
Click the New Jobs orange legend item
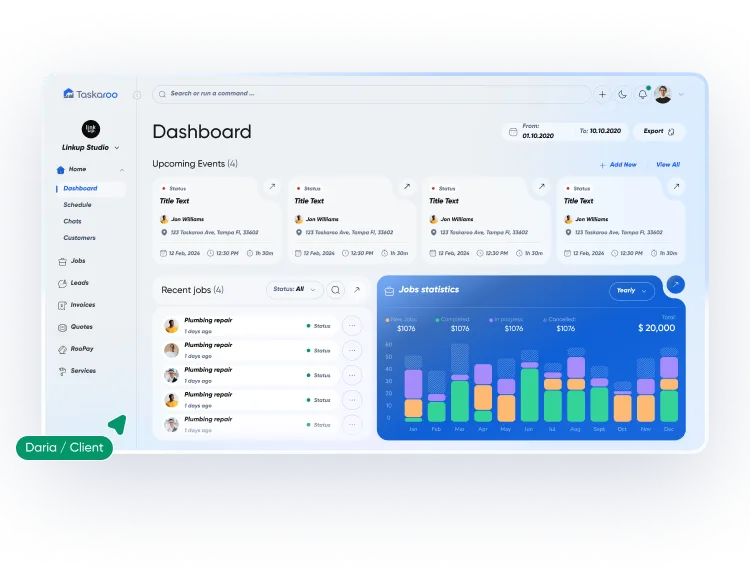(402, 325)
